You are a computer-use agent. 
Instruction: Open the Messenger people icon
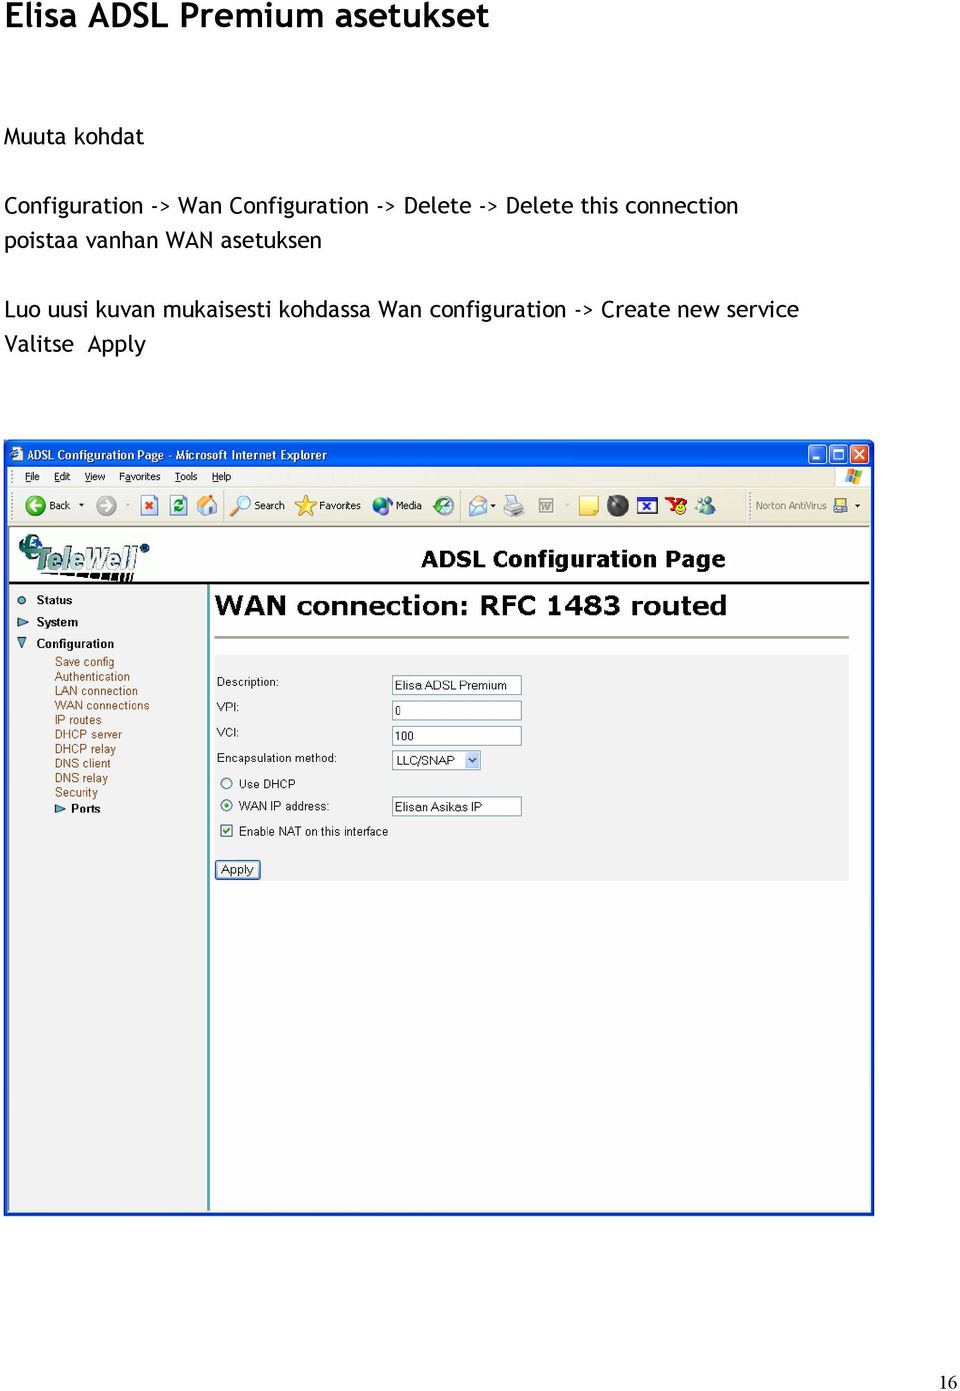pos(706,506)
